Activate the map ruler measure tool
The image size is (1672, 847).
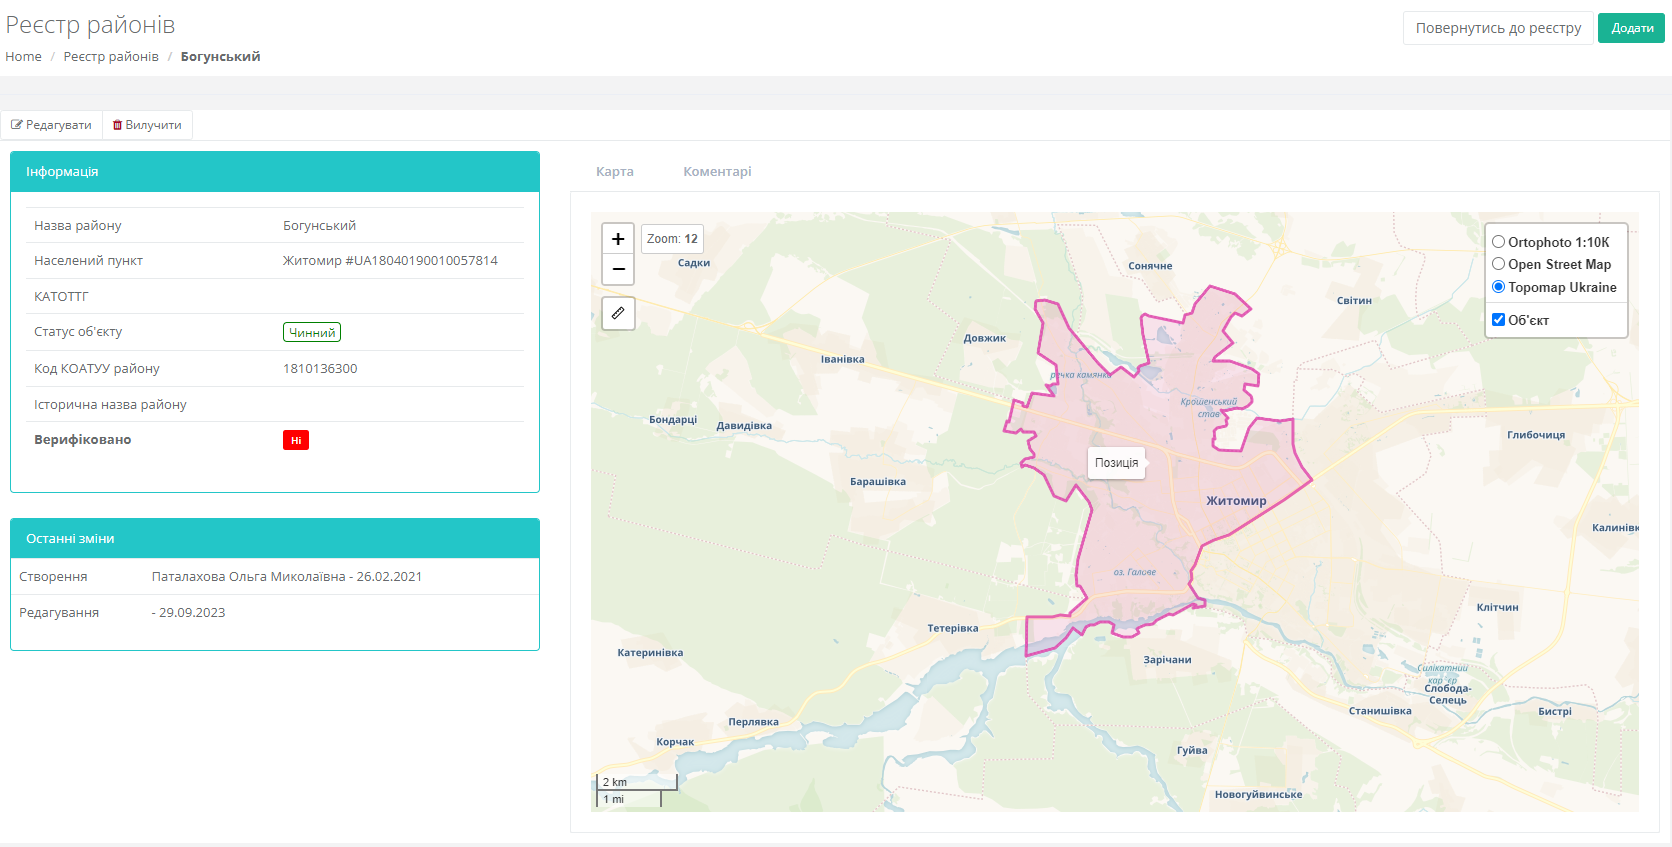pyautogui.click(x=618, y=313)
